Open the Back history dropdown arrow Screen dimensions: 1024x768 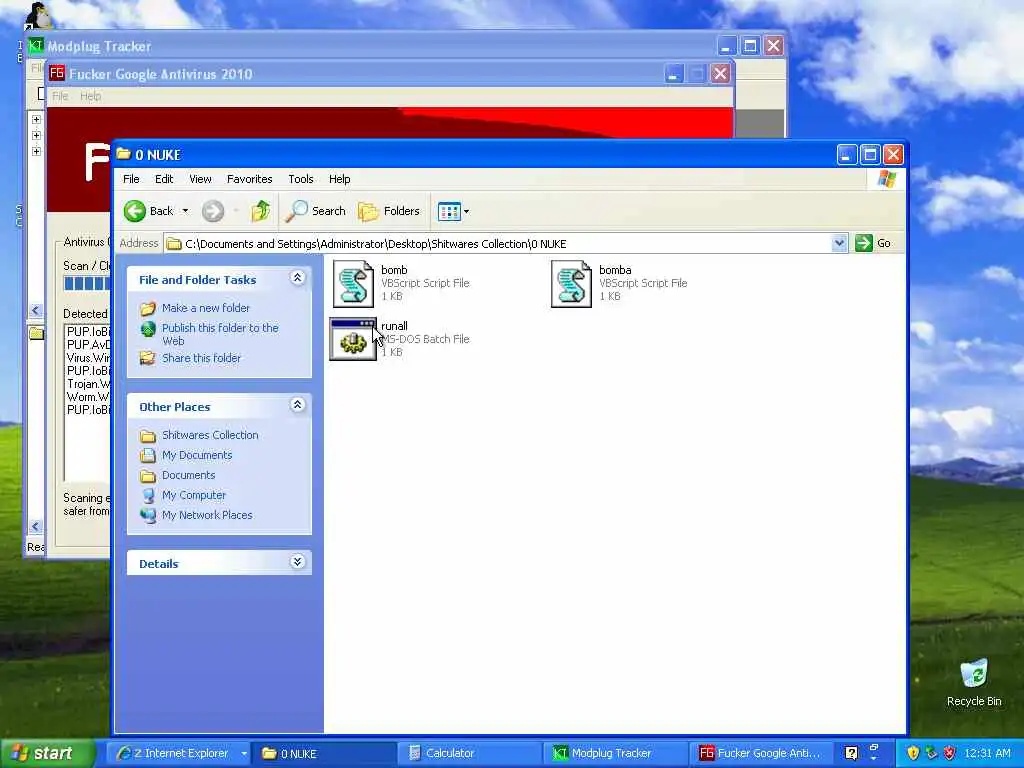pos(185,211)
